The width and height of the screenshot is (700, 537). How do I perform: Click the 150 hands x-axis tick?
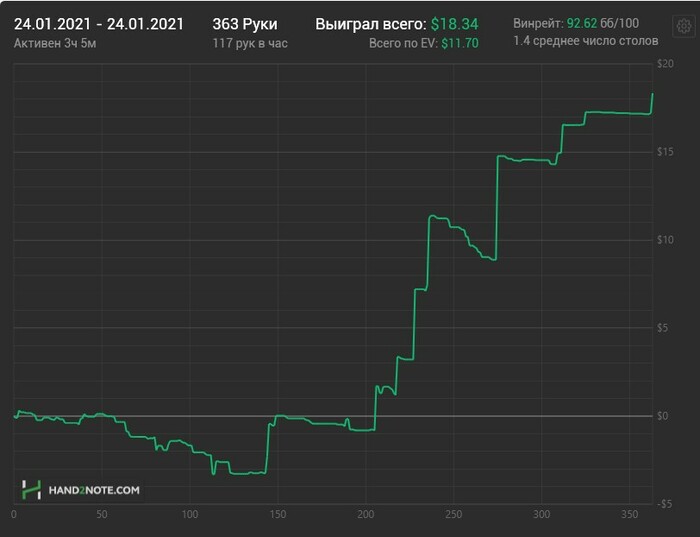point(278,514)
